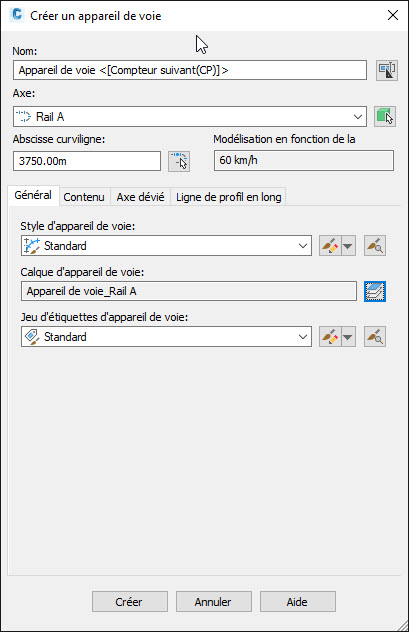The width and height of the screenshot is (409, 632).
Task: Pick alignment from drawing icon
Action: click(385, 116)
